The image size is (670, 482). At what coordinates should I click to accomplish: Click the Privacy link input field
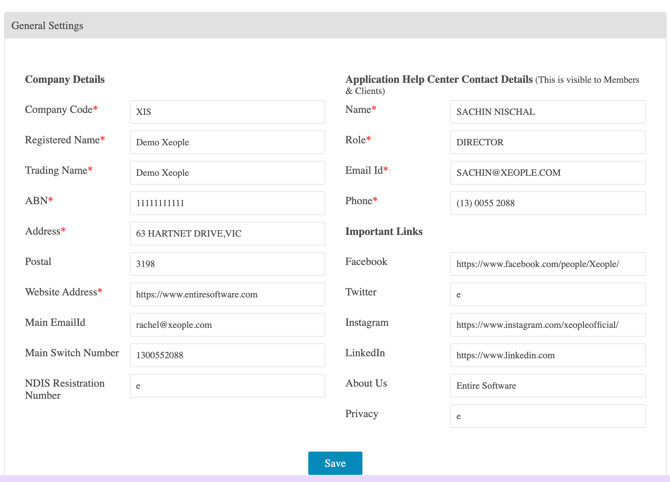[547, 416]
